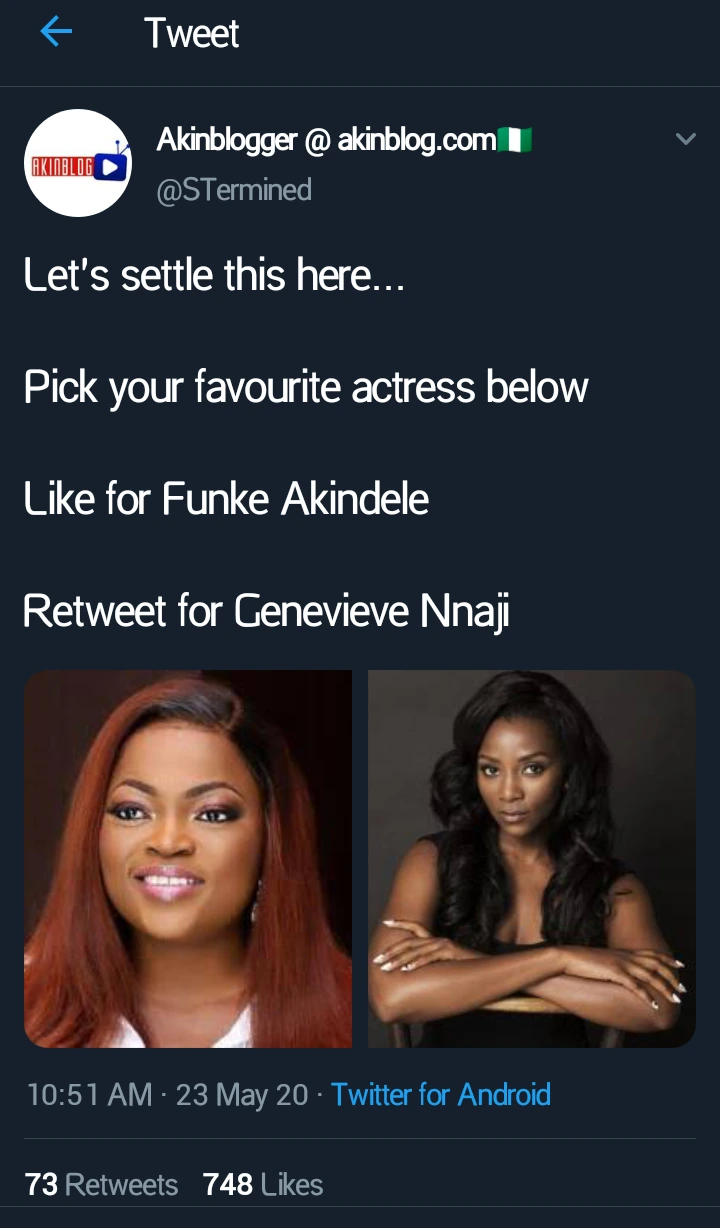Tap the 23 May 20 date

(x=242, y=1094)
